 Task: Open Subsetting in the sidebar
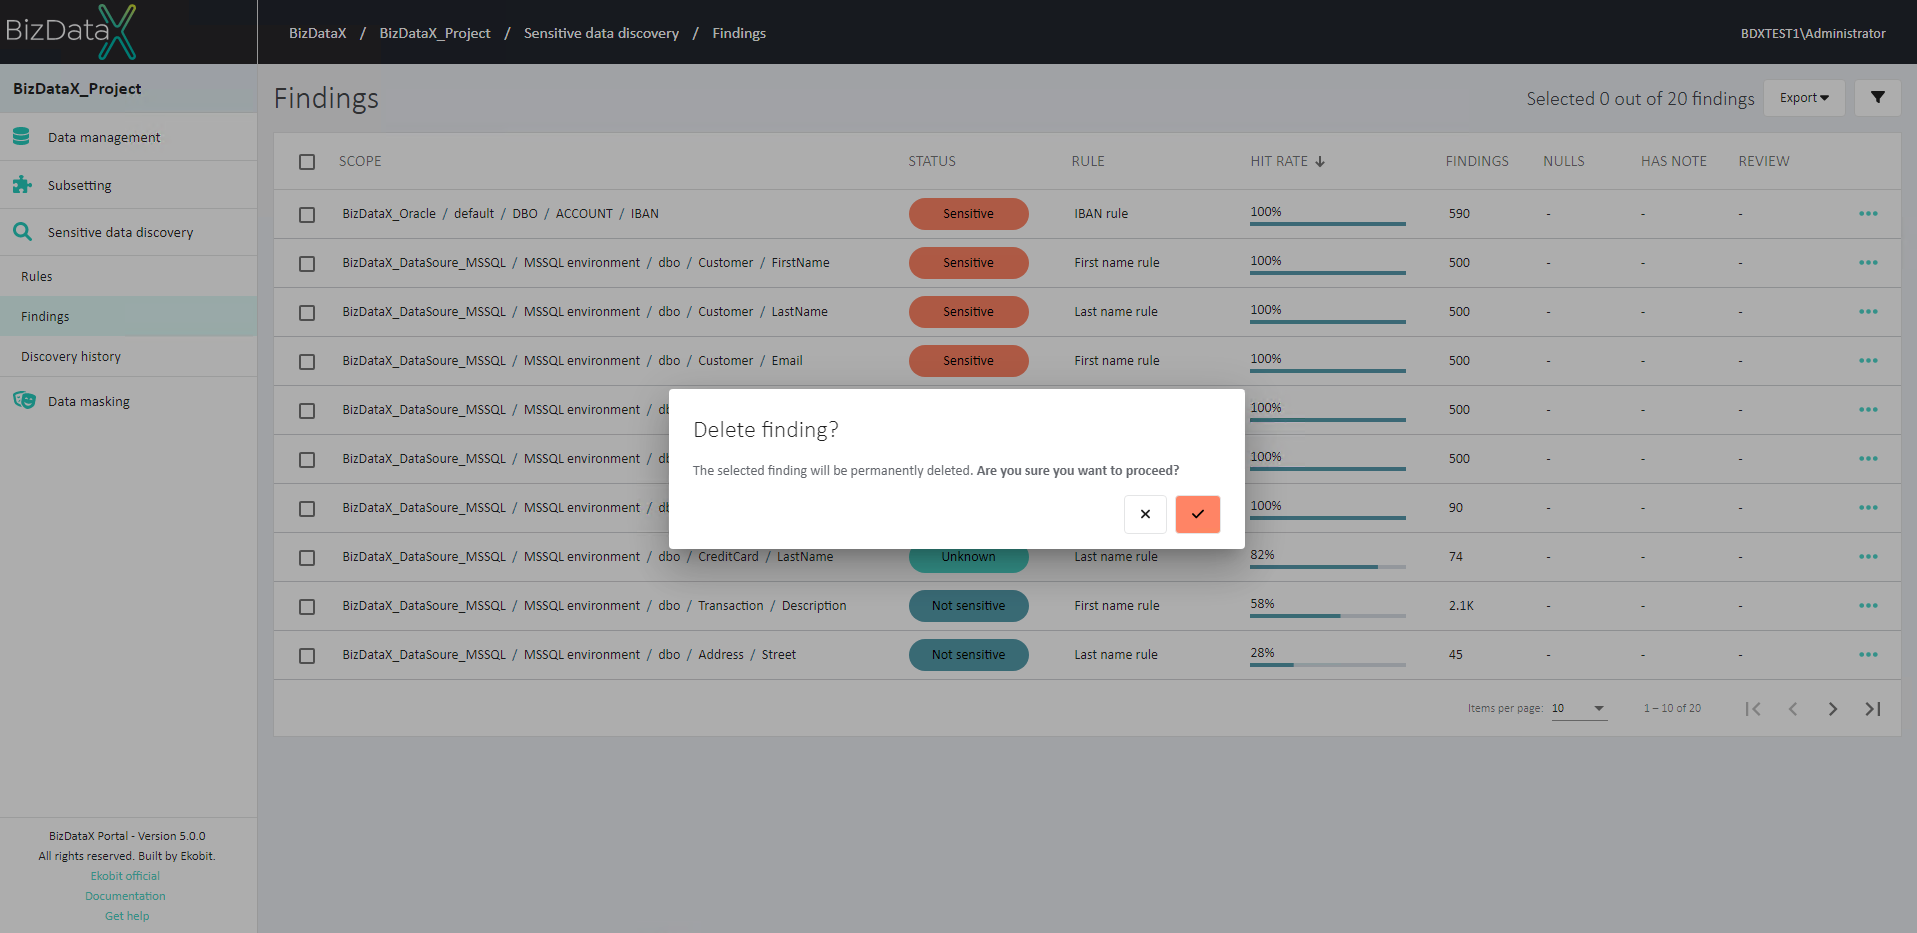click(x=128, y=185)
